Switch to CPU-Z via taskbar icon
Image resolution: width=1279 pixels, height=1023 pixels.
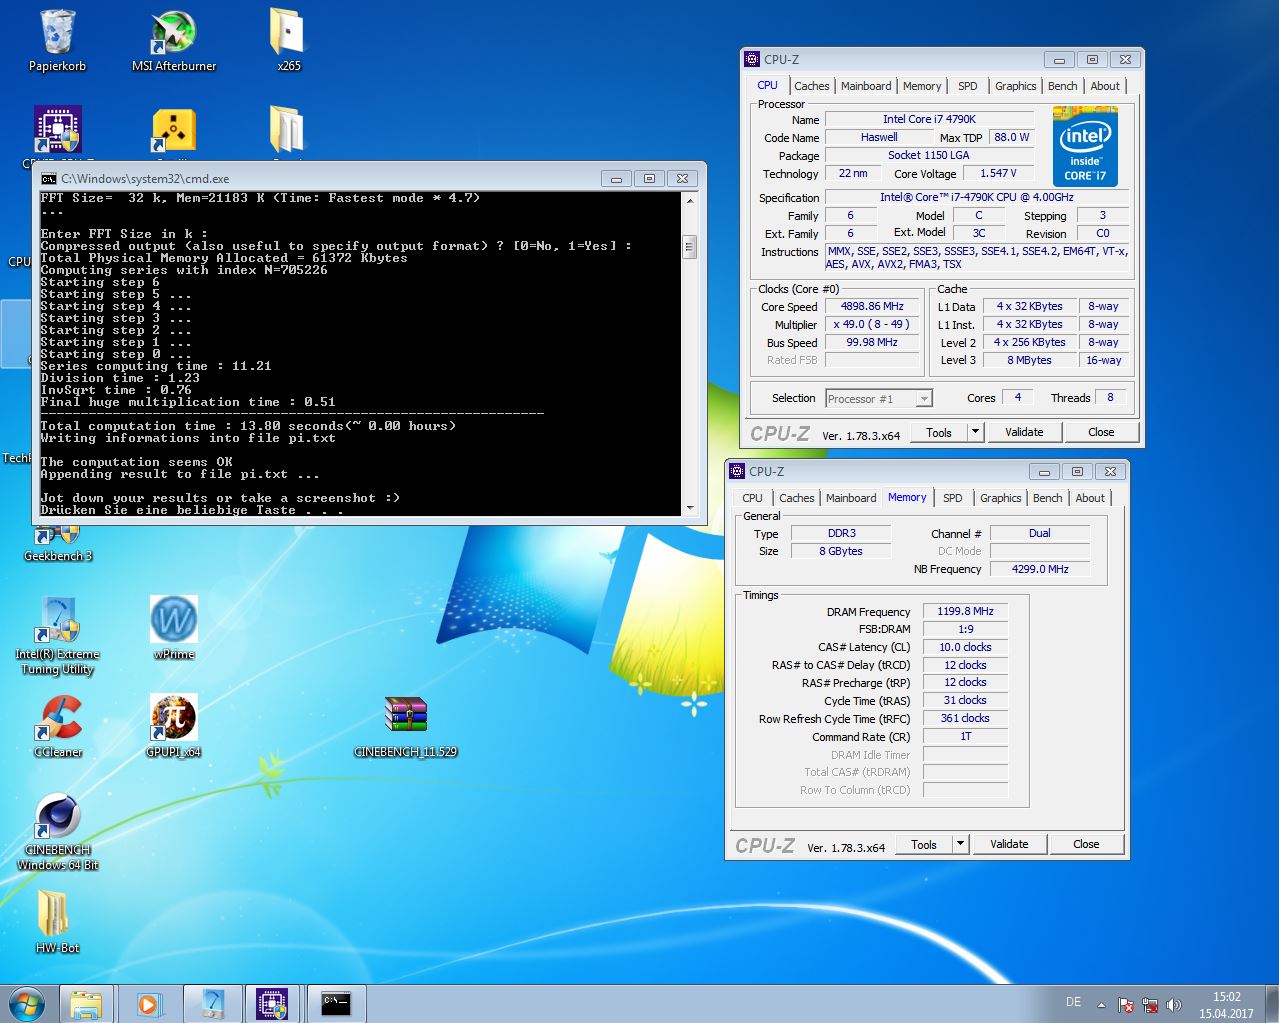[272, 1003]
